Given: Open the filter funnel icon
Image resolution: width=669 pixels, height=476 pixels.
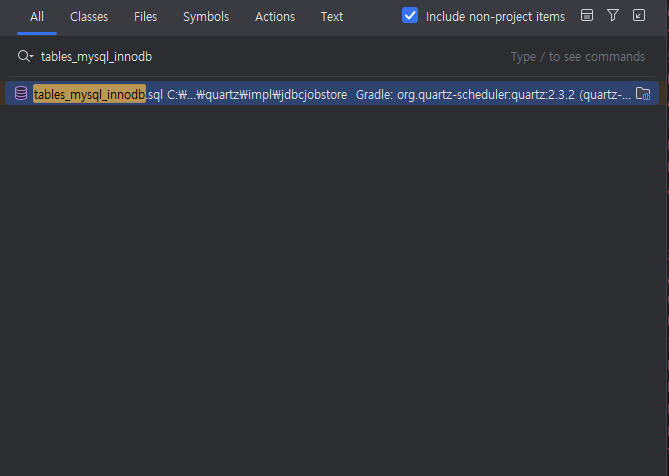Looking at the screenshot, I should pyautogui.click(x=613, y=15).
